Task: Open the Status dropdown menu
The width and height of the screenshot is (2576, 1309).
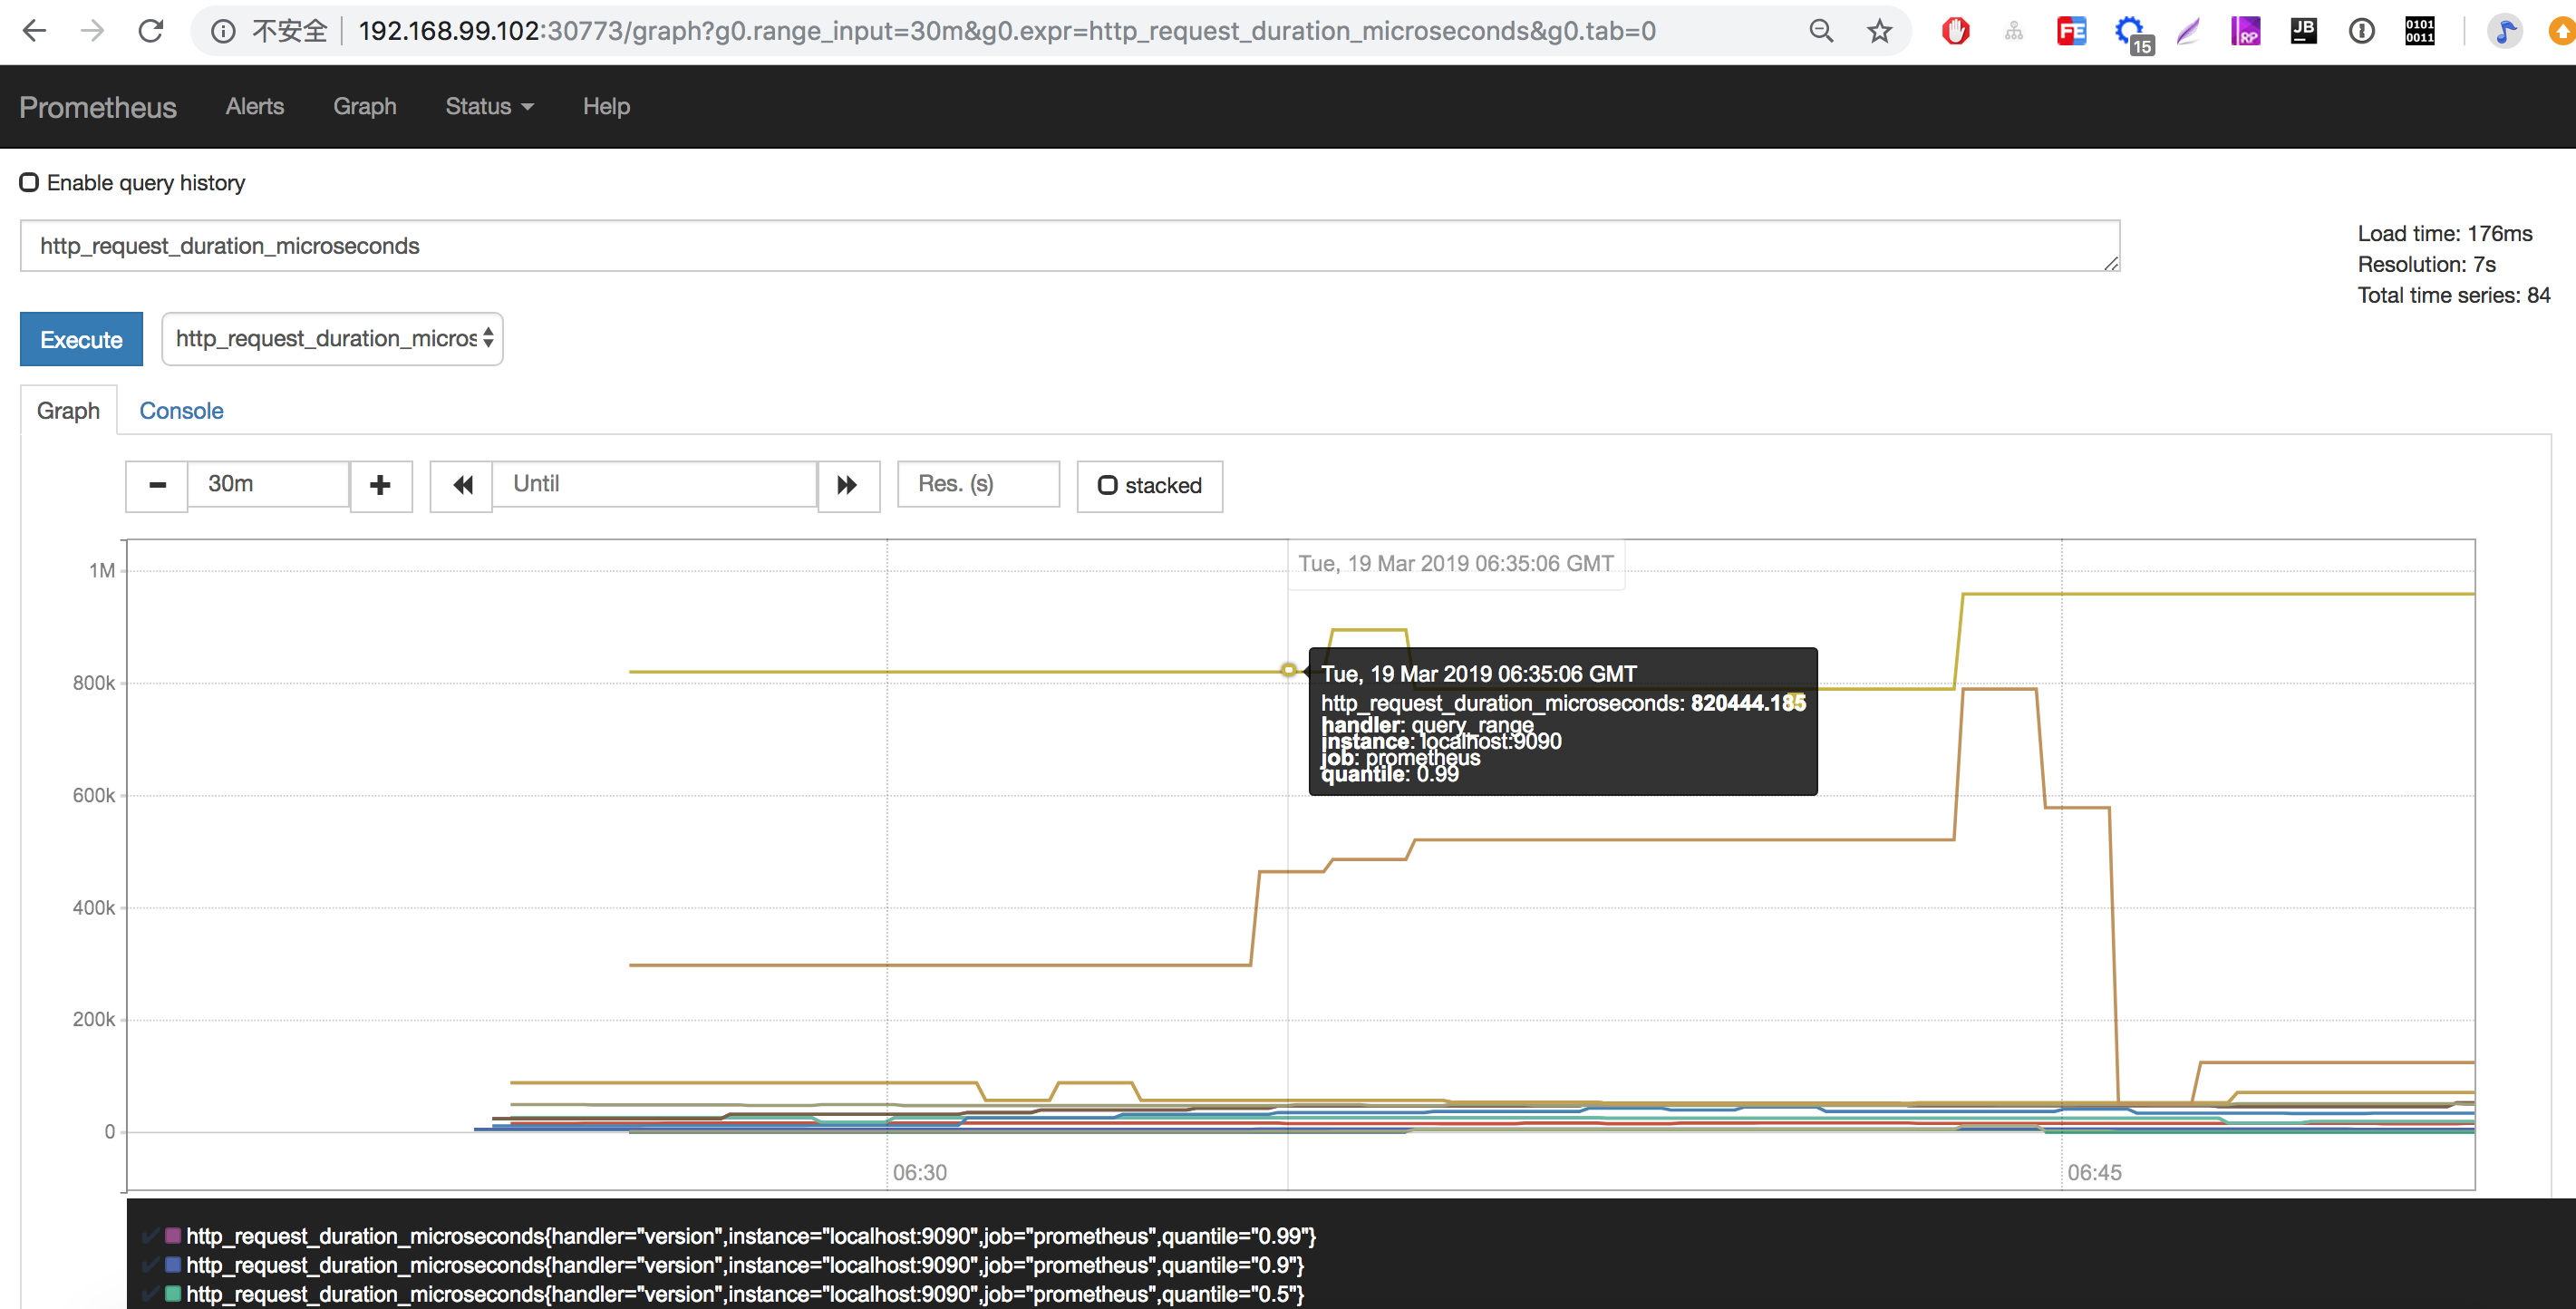Action: point(489,106)
